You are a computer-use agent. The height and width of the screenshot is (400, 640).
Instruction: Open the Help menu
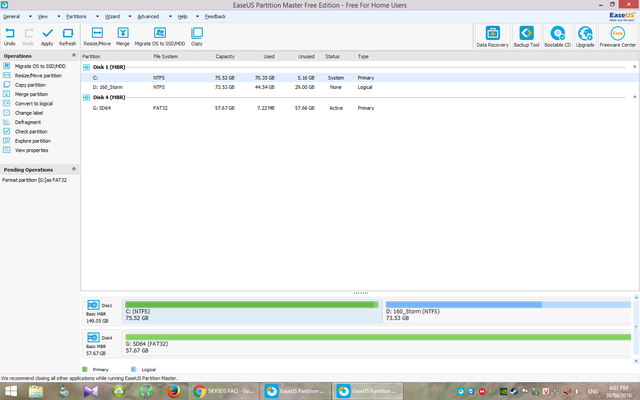[x=182, y=17]
